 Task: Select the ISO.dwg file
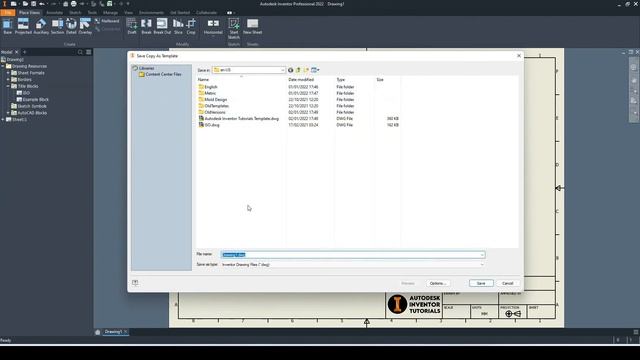pyautogui.click(x=209, y=125)
